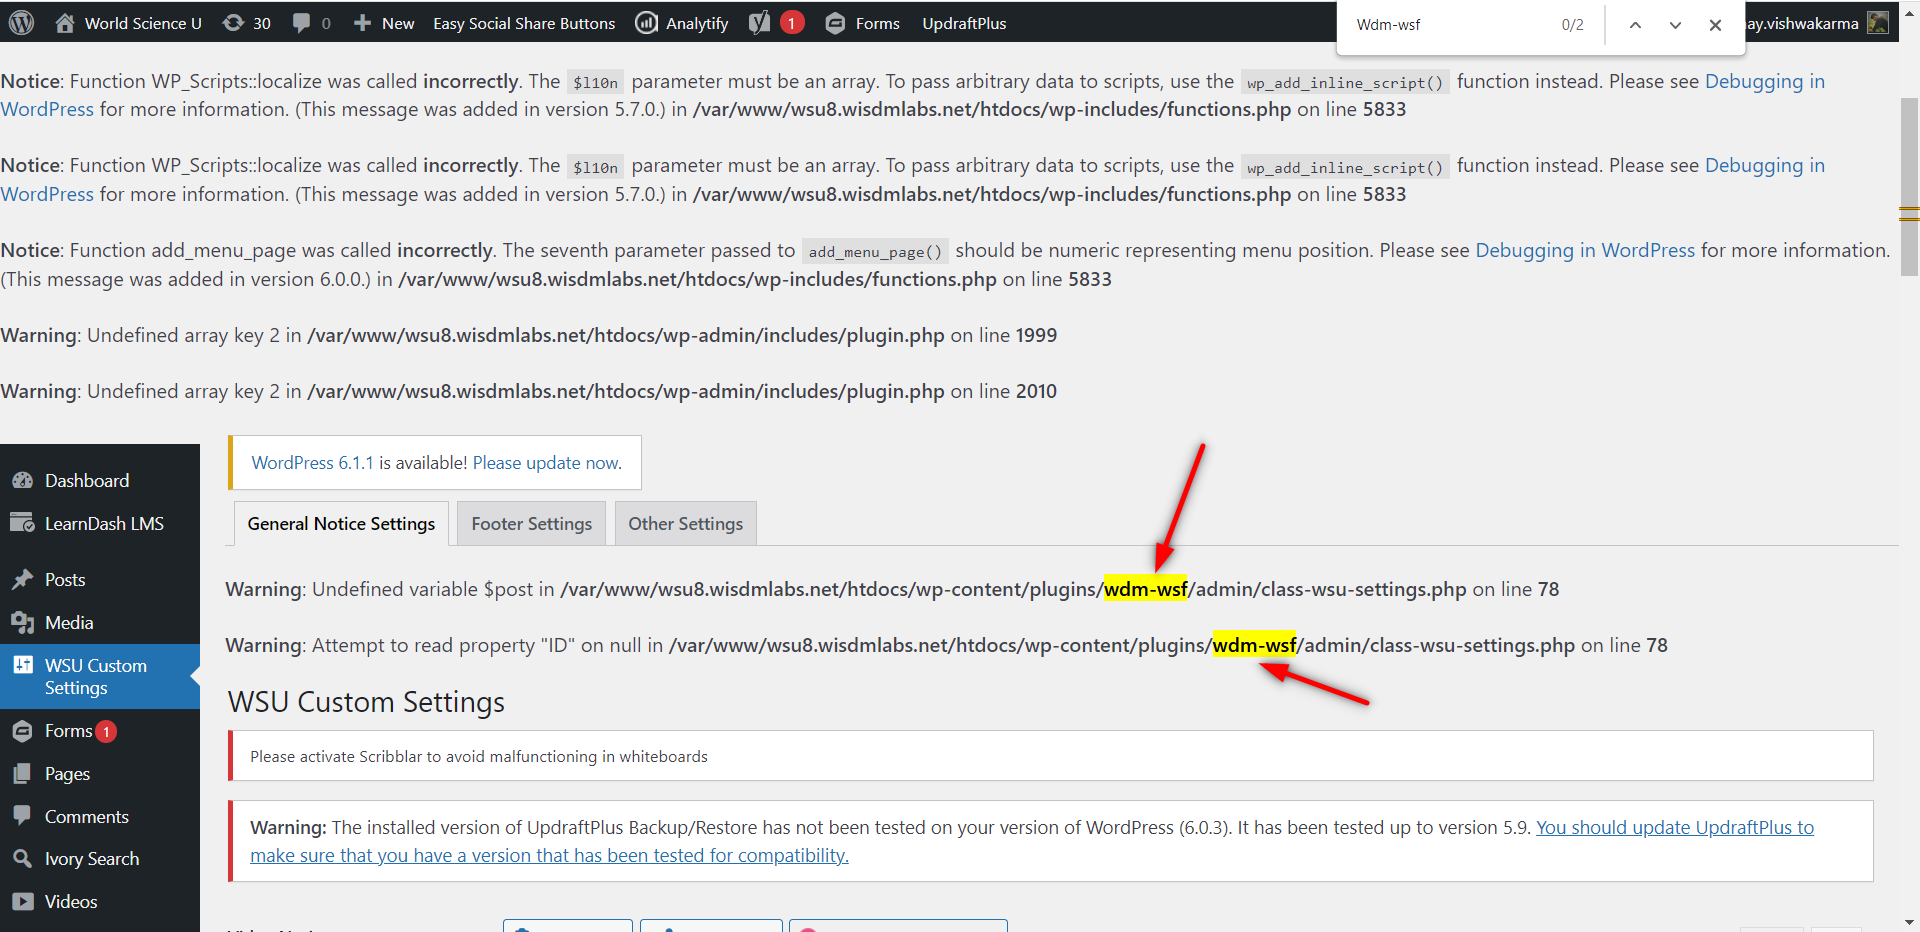The width and height of the screenshot is (1920, 932).
Task: Open the World Science U home icon
Action: click(x=65, y=22)
